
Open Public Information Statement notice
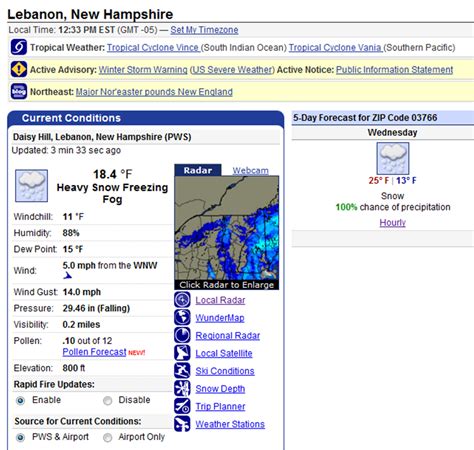pos(394,70)
